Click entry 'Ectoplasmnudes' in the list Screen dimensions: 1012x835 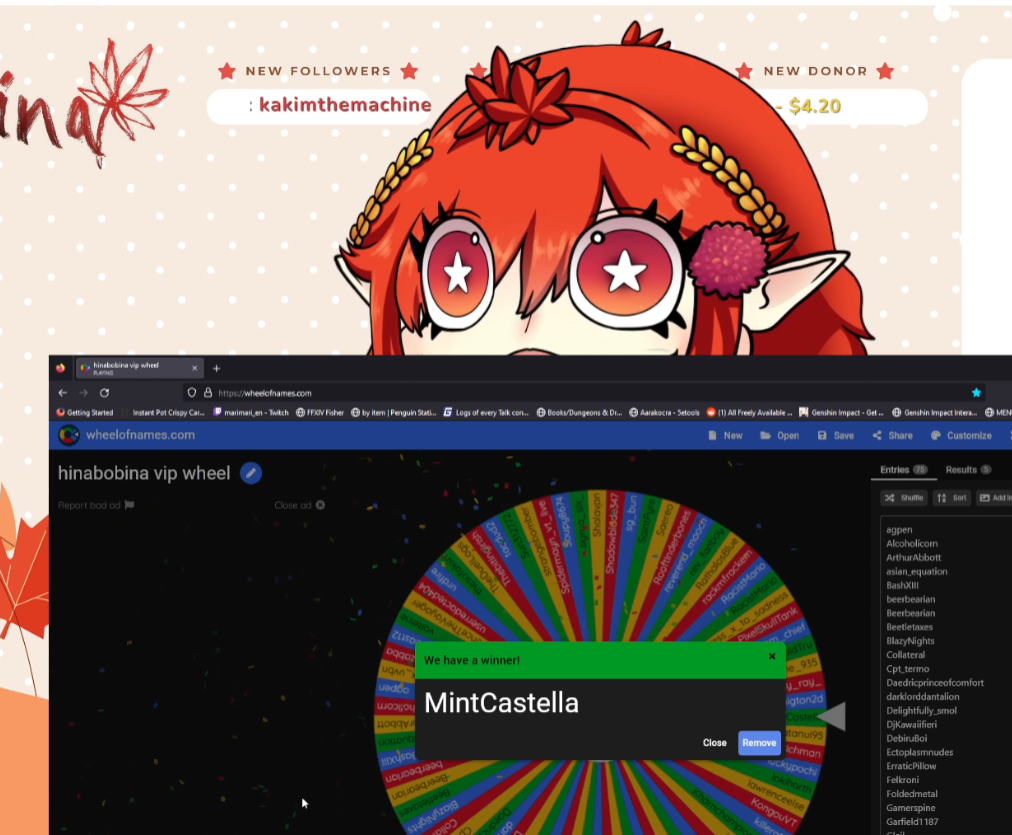pyautogui.click(x=919, y=752)
